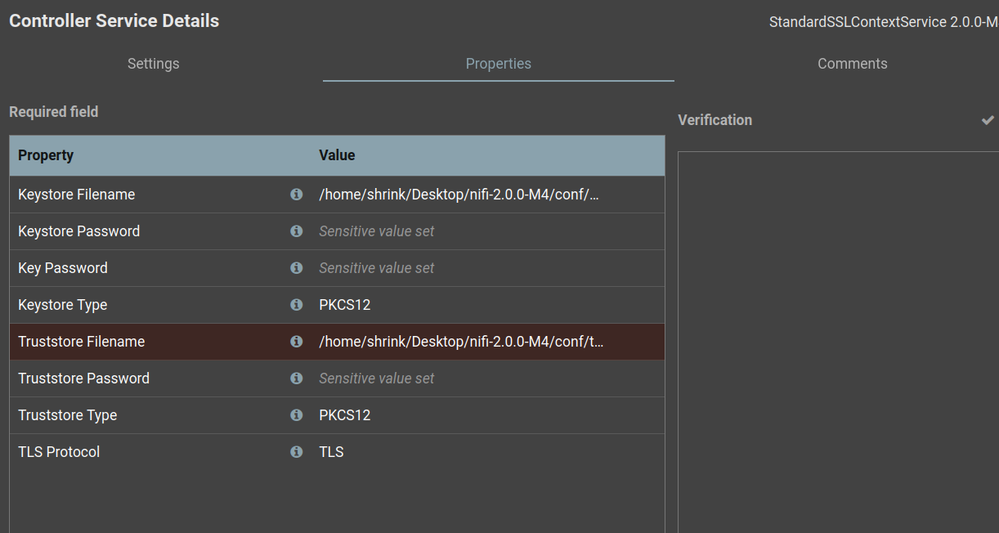Screen dimensions: 999x533
Task: Go to the Comments tab
Action: click(852, 64)
